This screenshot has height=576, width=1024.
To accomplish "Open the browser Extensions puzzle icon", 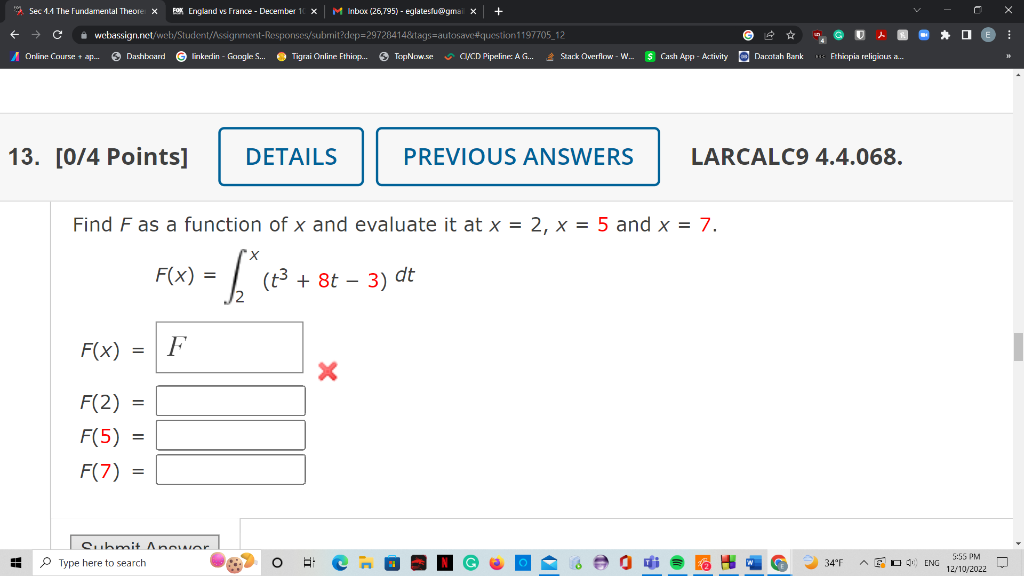I will click(945, 33).
